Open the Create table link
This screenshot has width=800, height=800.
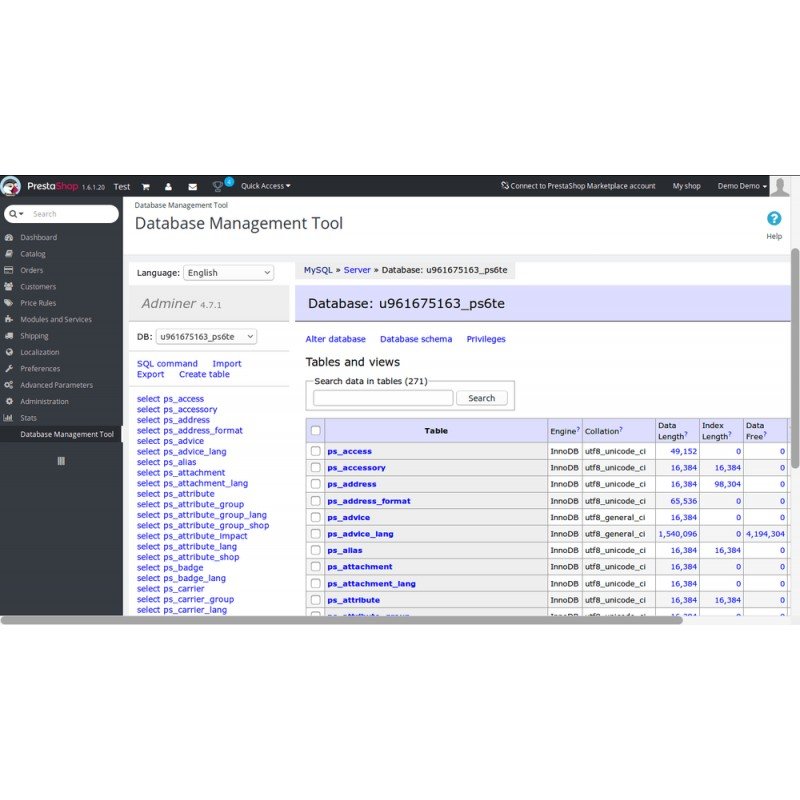pyautogui.click(x=204, y=374)
